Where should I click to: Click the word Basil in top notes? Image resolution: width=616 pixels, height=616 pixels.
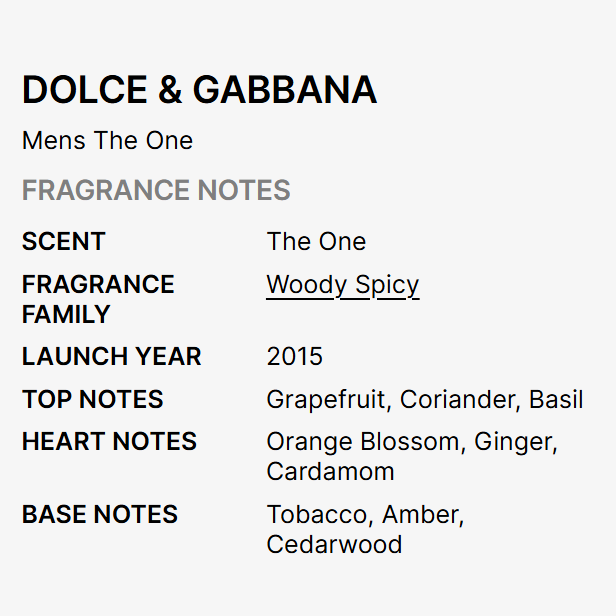[556, 400]
